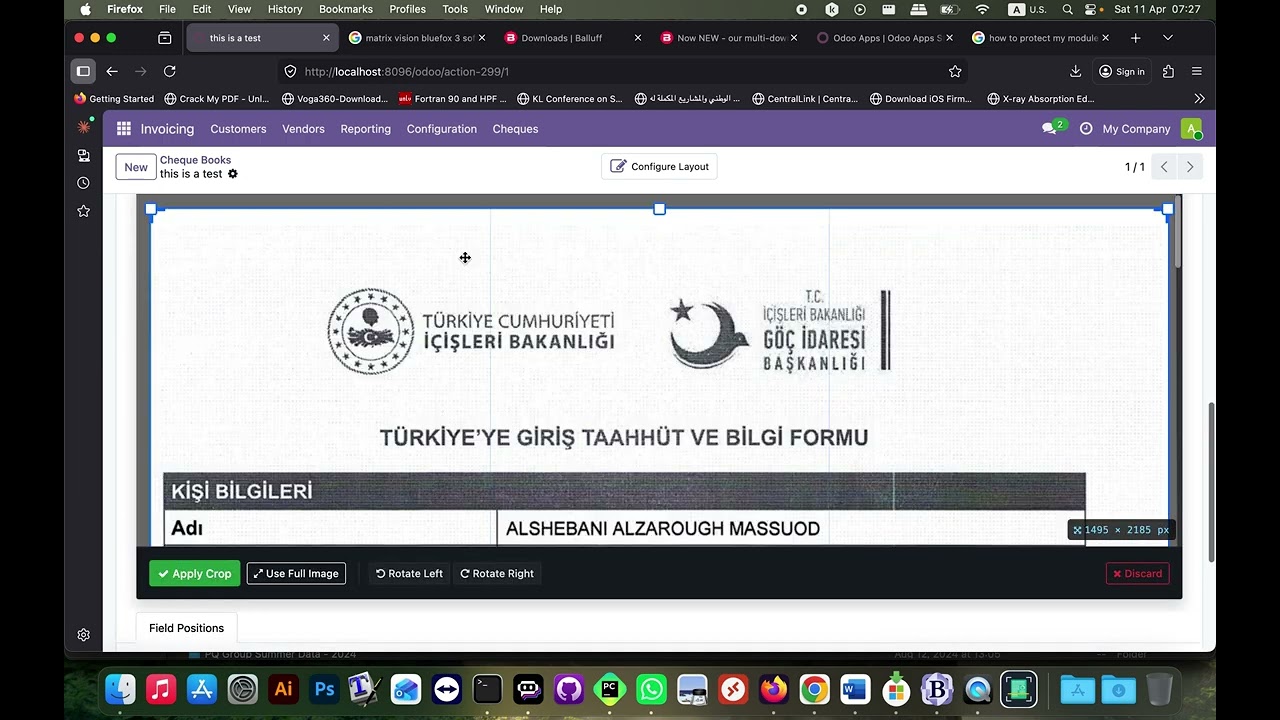Reload the page in Firefox
This screenshot has width=1280, height=720.
coord(170,71)
